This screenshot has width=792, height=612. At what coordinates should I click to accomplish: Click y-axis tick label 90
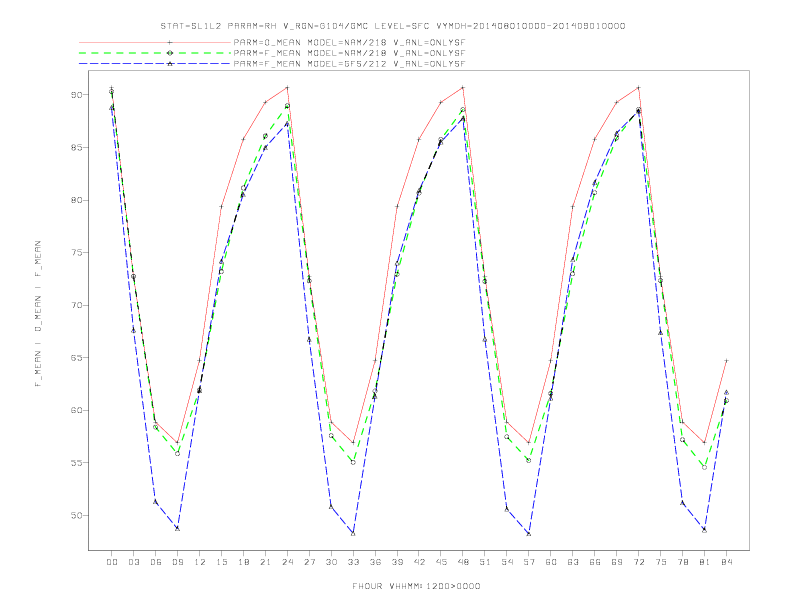[77, 95]
